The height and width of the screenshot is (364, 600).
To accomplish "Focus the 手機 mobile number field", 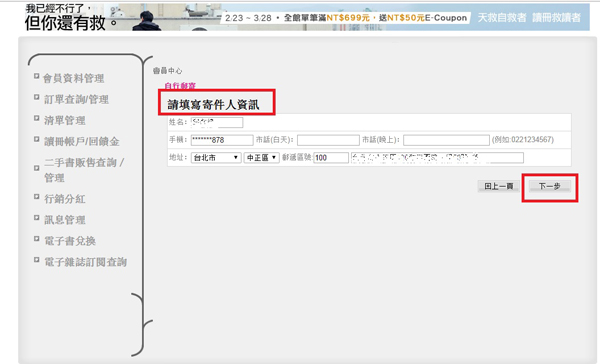I will (x=222, y=140).
